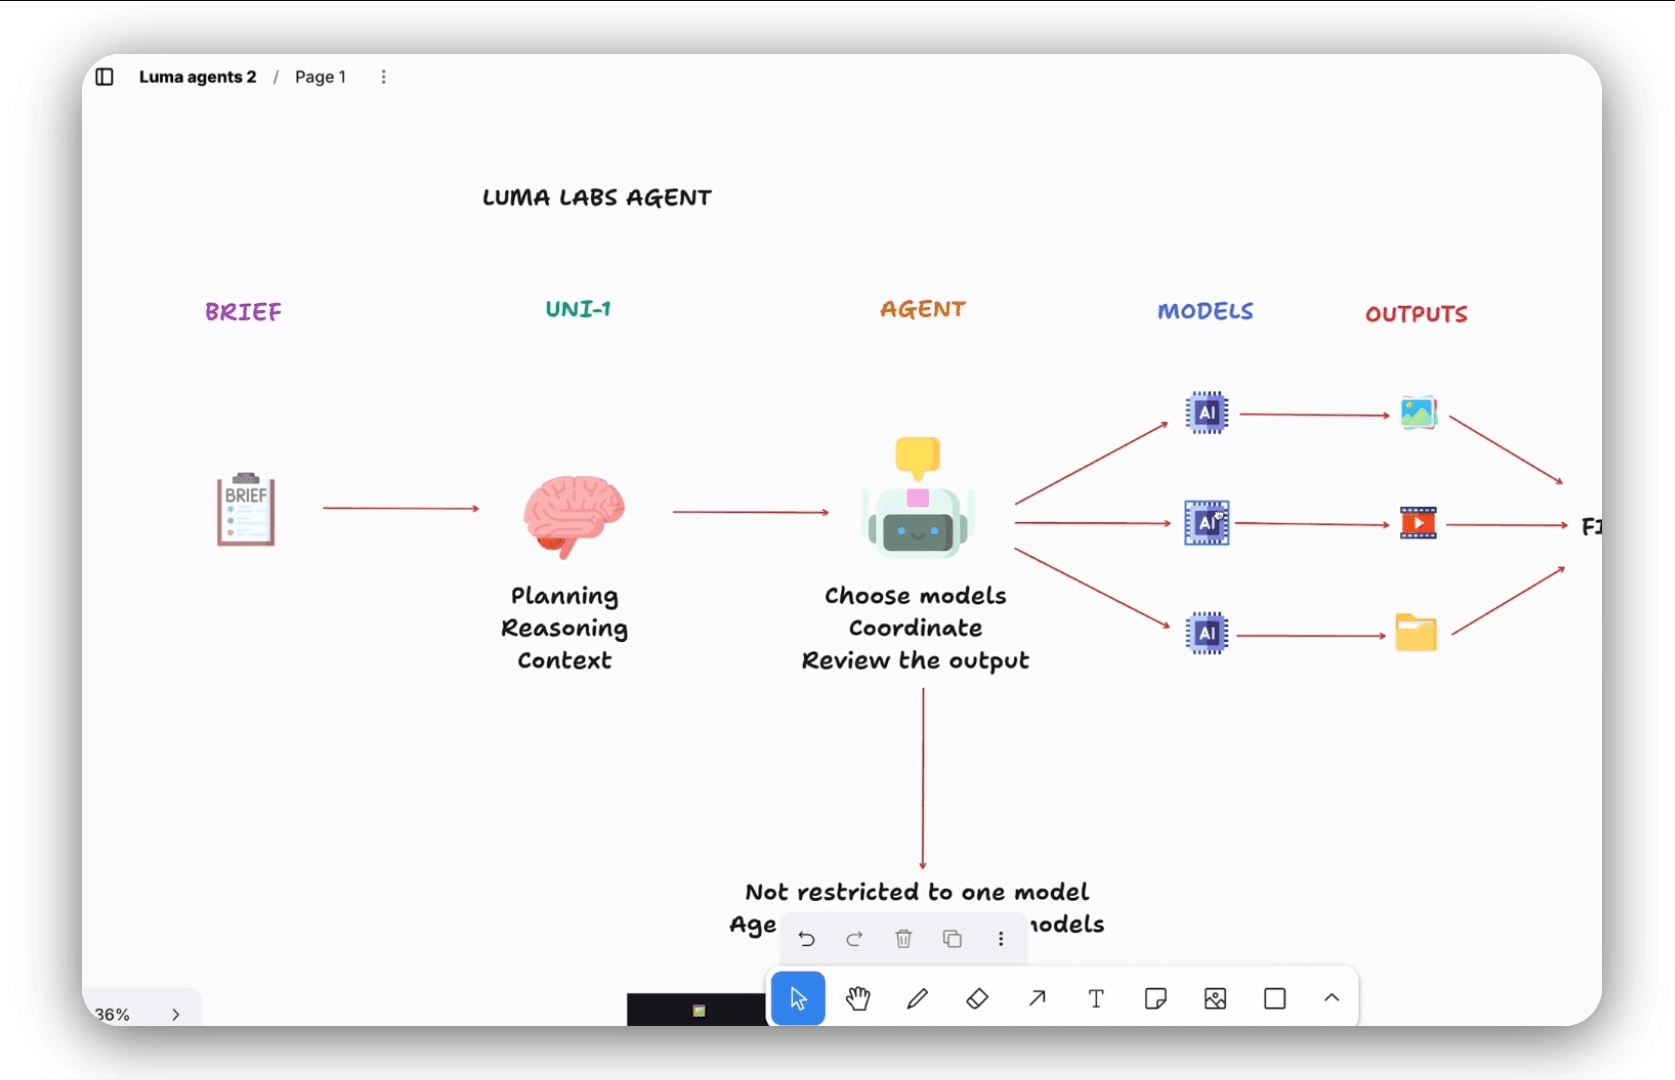This screenshot has width=1675, height=1080.
Task: Select the top AI chip image
Action: tap(1207, 412)
